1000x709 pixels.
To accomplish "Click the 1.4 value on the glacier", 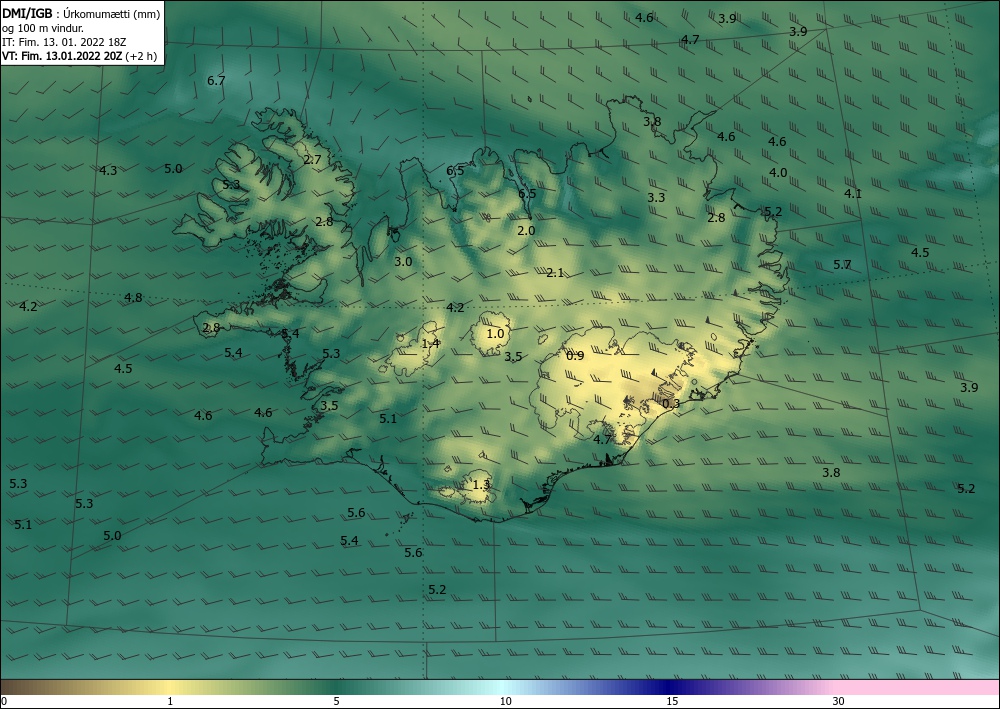I will pyautogui.click(x=430, y=344).
